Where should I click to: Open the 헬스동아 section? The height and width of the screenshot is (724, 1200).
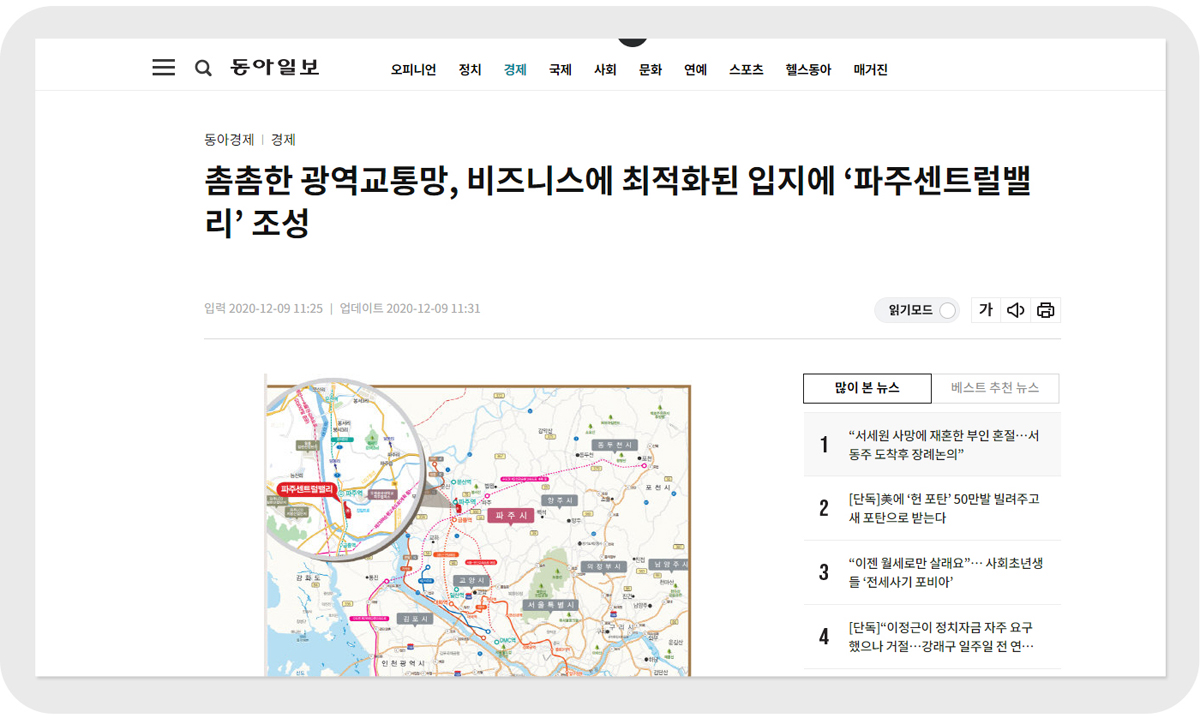808,70
